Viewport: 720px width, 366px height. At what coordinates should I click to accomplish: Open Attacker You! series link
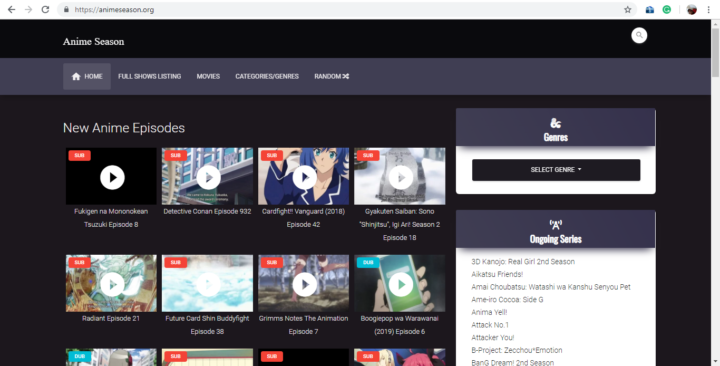click(493, 338)
